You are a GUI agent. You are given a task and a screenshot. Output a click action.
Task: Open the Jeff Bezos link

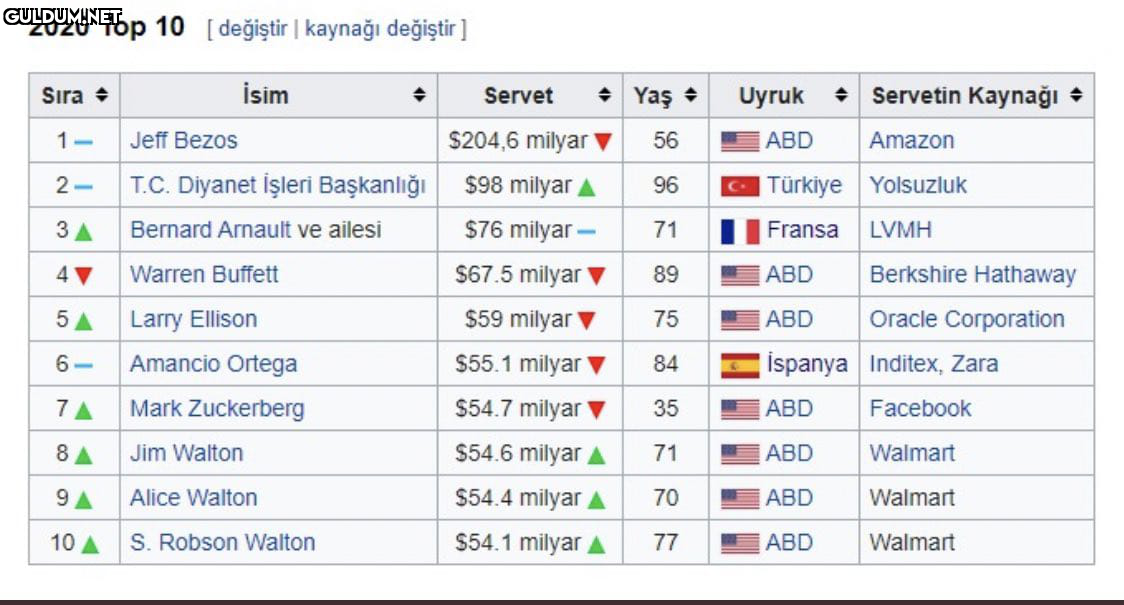coord(184,141)
